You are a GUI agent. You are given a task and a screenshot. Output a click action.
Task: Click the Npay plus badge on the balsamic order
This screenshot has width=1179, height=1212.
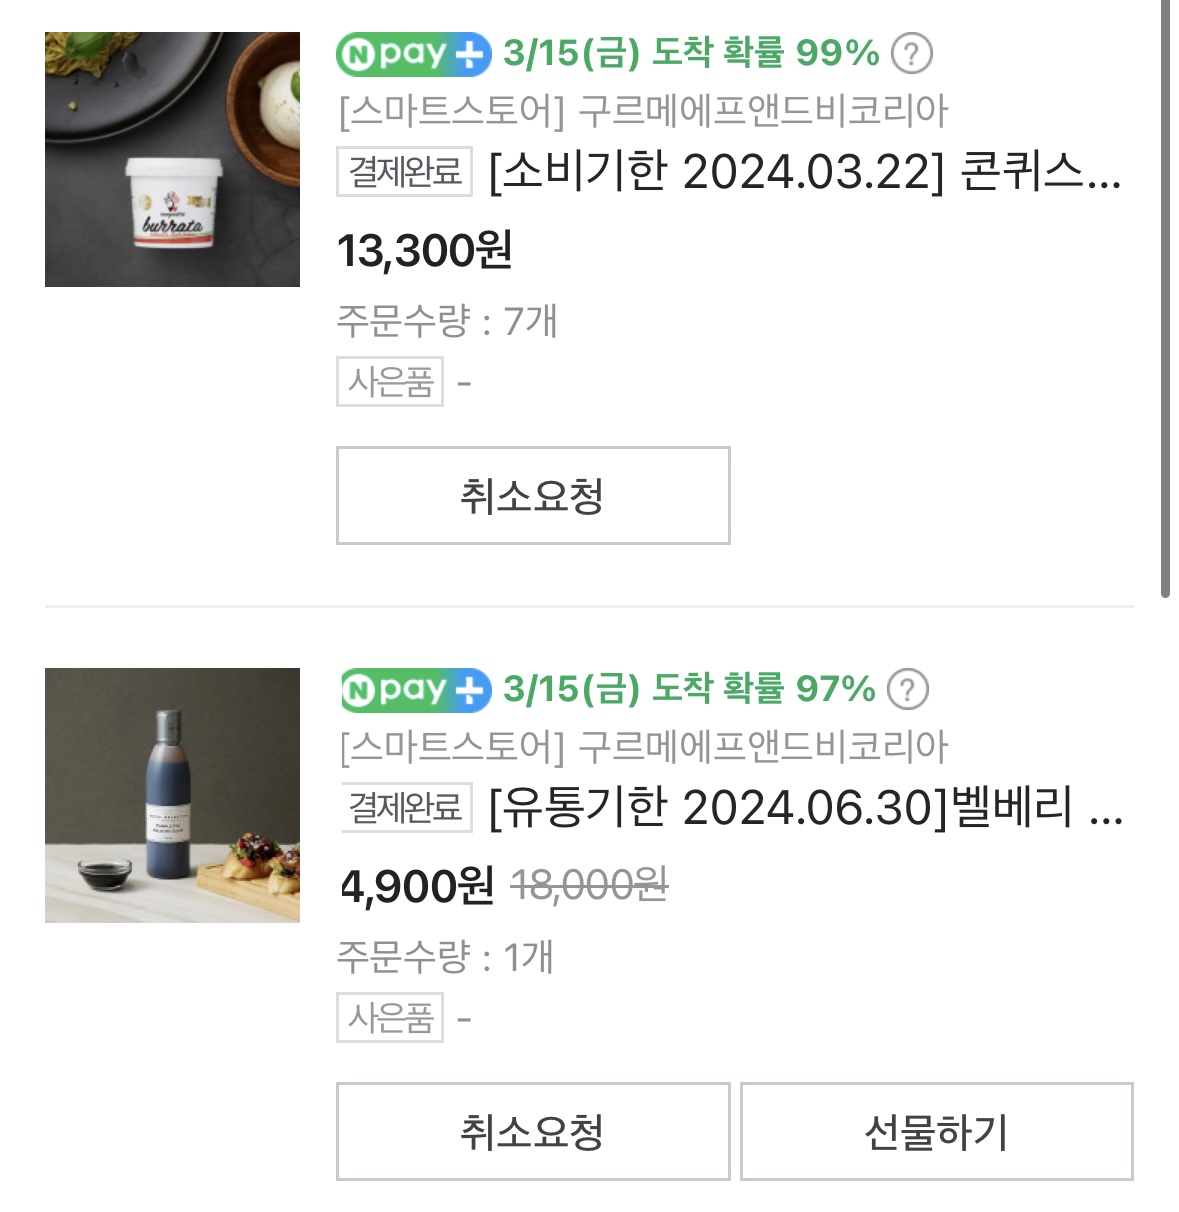[415, 690]
